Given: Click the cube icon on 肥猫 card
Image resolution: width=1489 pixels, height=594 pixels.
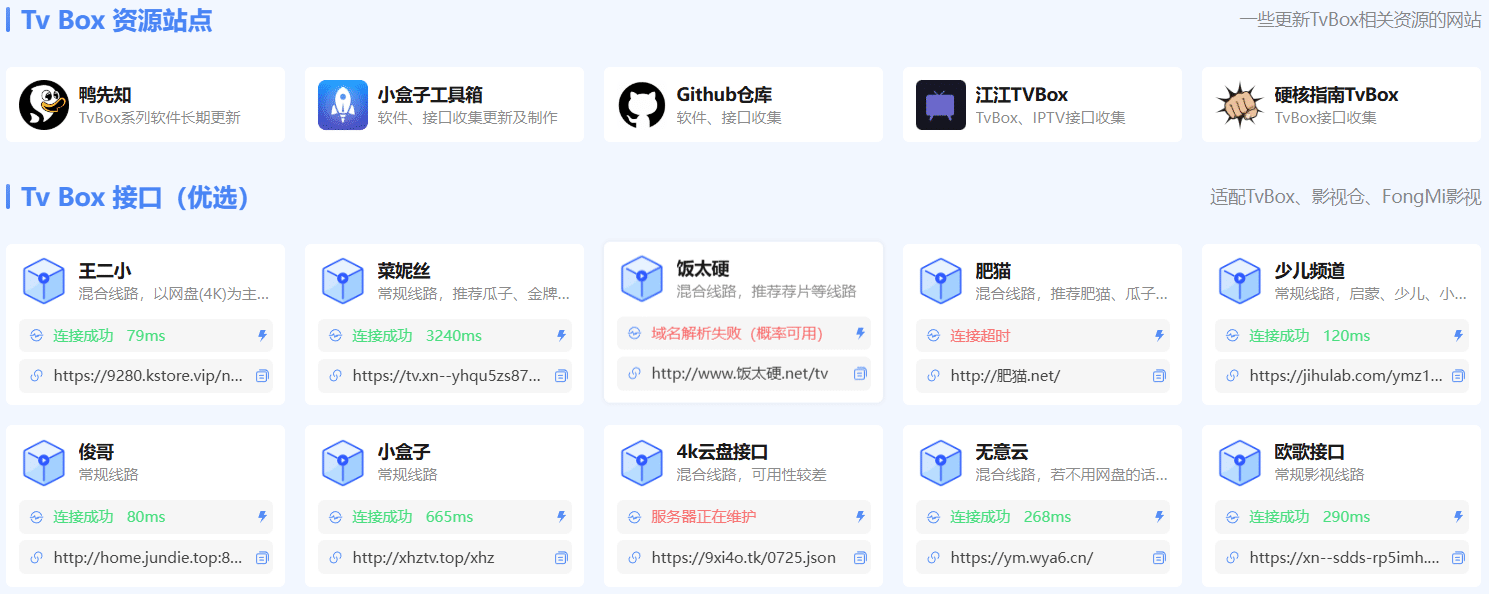Looking at the screenshot, I should (941, 281).
